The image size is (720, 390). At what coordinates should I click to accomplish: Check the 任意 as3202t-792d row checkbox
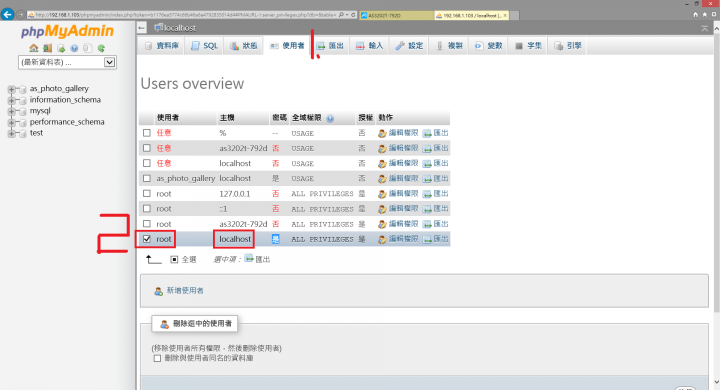coord(146,148)
